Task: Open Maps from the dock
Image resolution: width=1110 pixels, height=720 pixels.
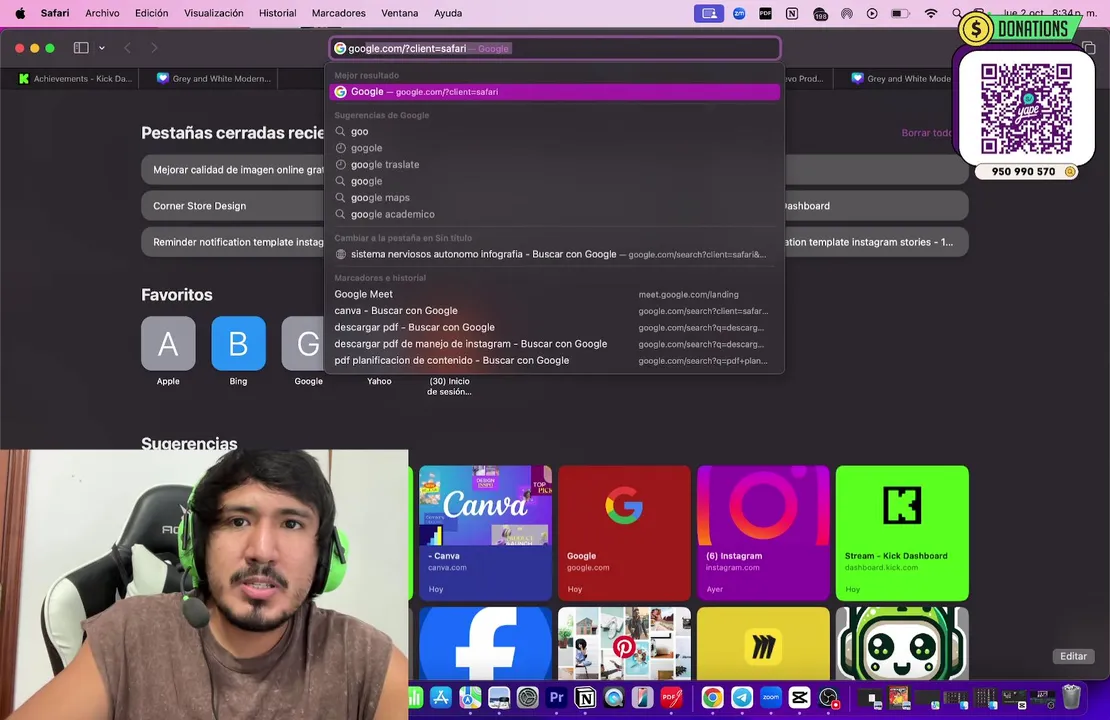Action: [x=470, y=698]
